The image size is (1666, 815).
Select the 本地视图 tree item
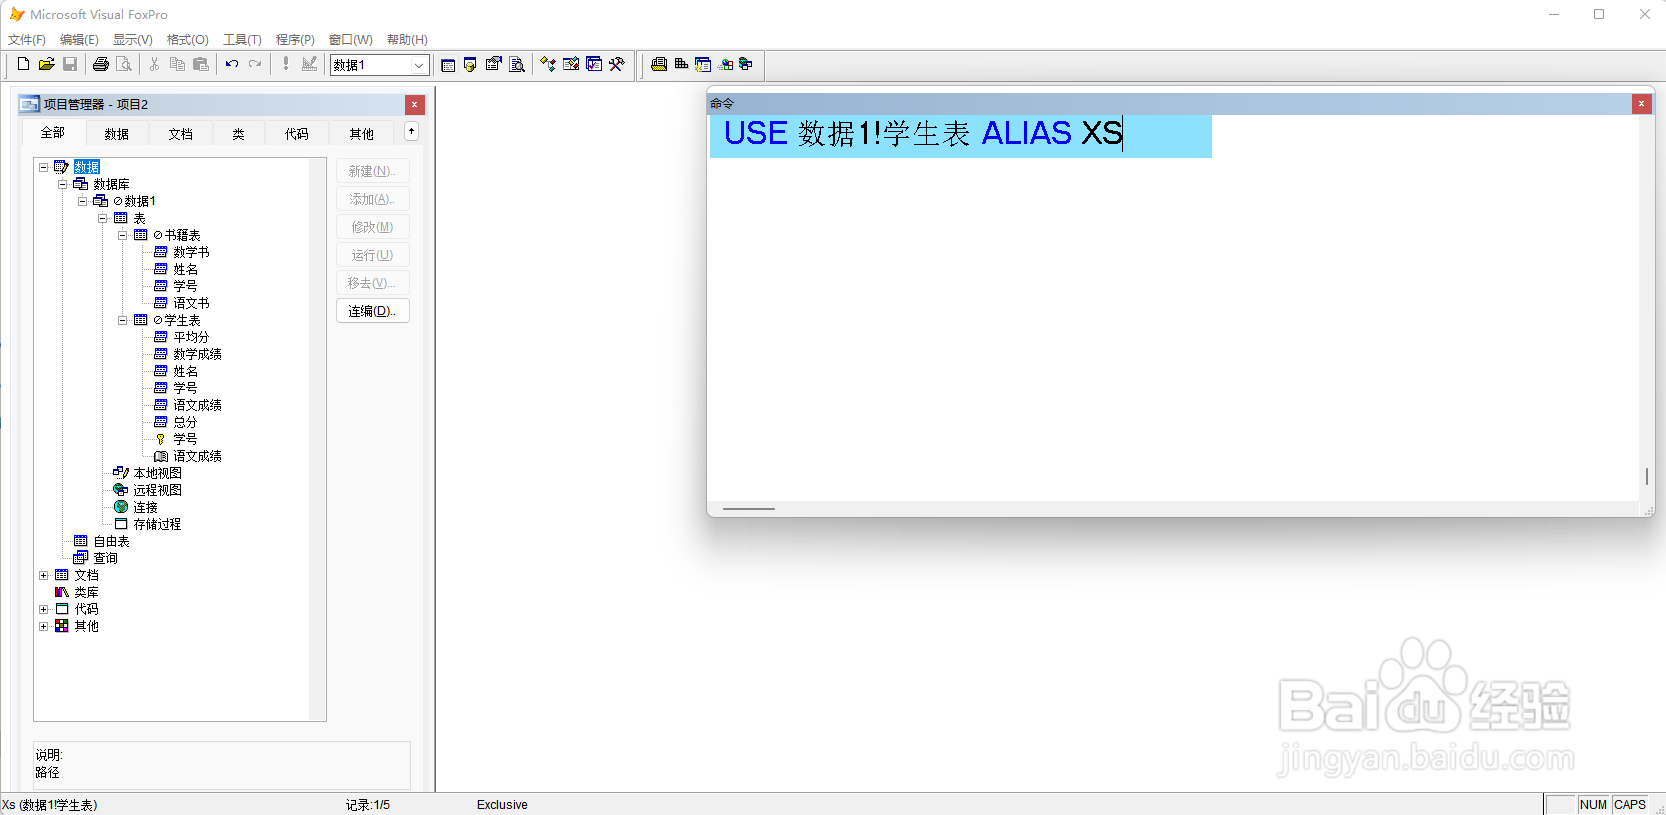pyautogui.click(x=157, y=473)
